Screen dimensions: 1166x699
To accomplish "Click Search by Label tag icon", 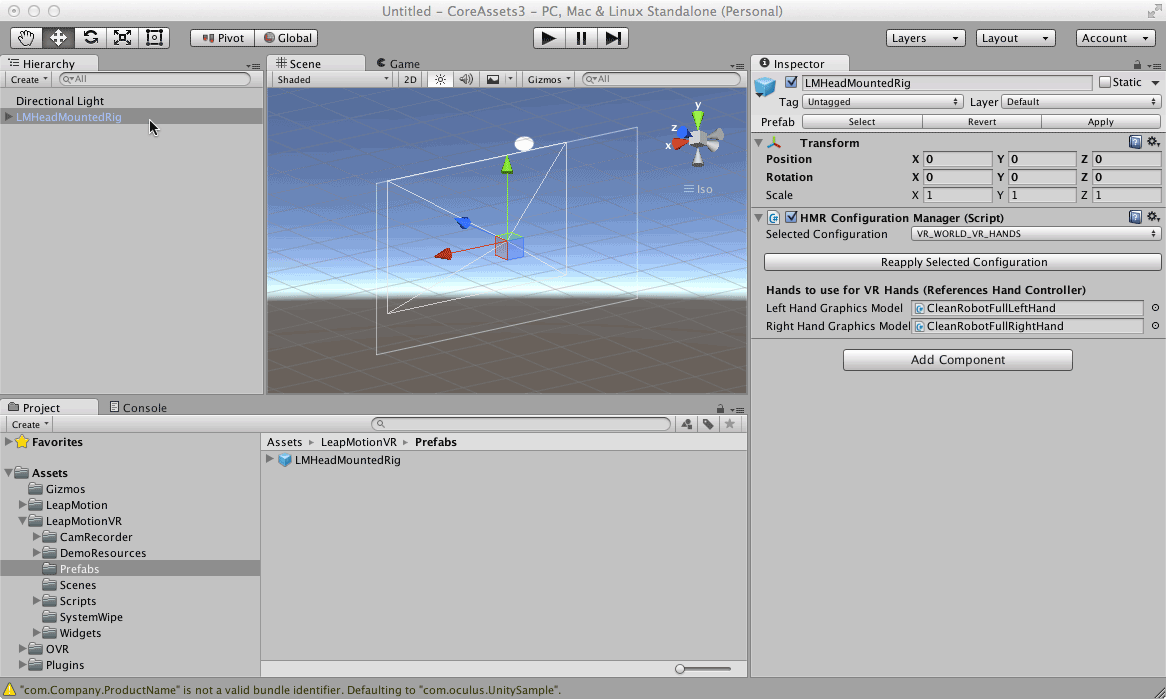I will [708, 424].
